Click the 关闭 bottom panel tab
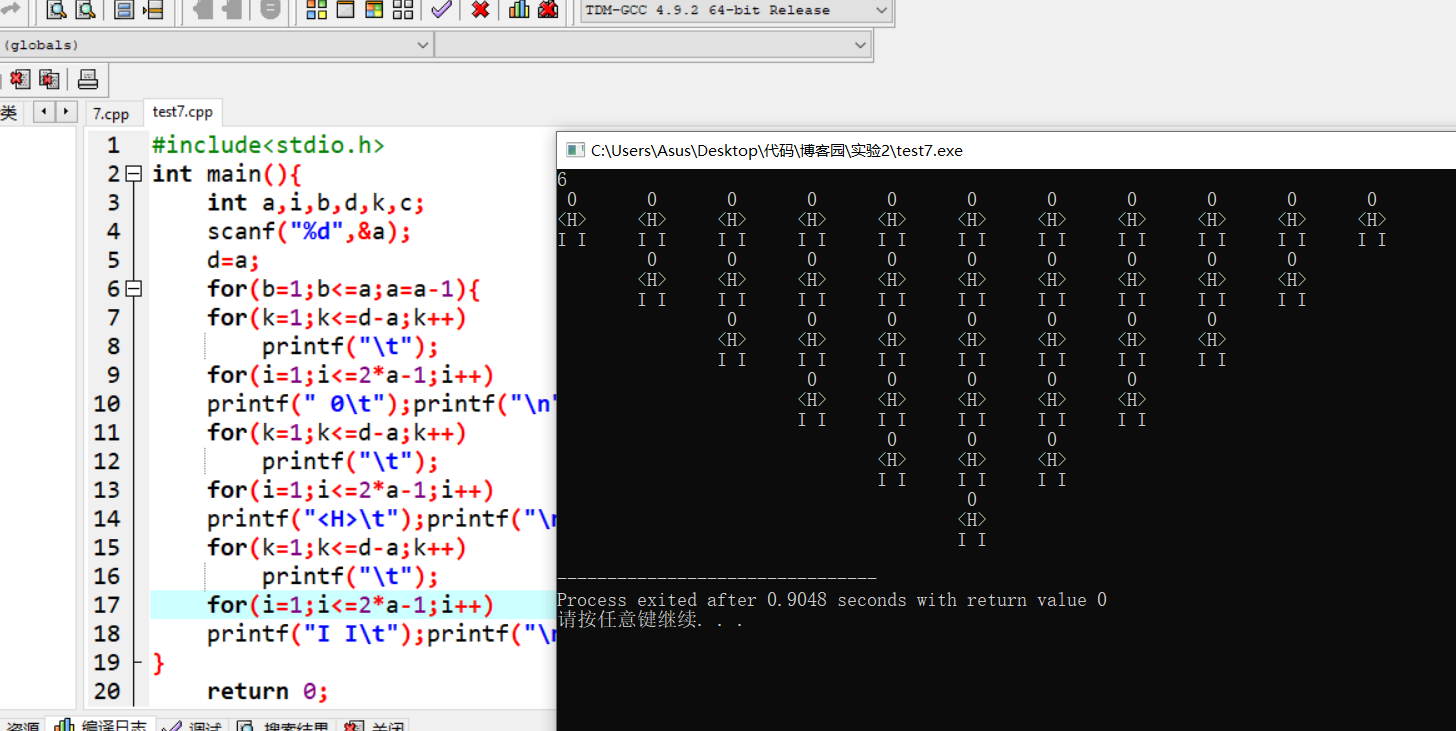Image resolution: width=1456 pixels, height=731 pixels. click(374, 725)
